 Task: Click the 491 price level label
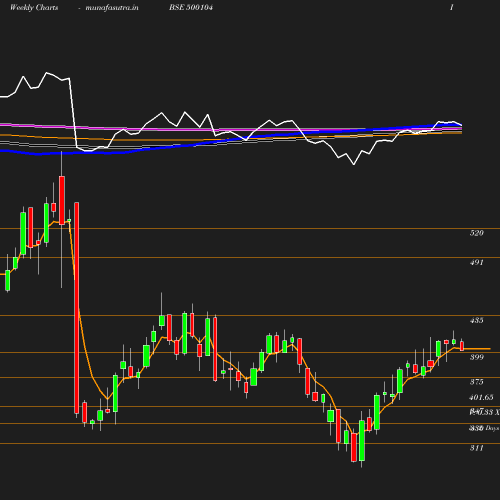(476, 262)
